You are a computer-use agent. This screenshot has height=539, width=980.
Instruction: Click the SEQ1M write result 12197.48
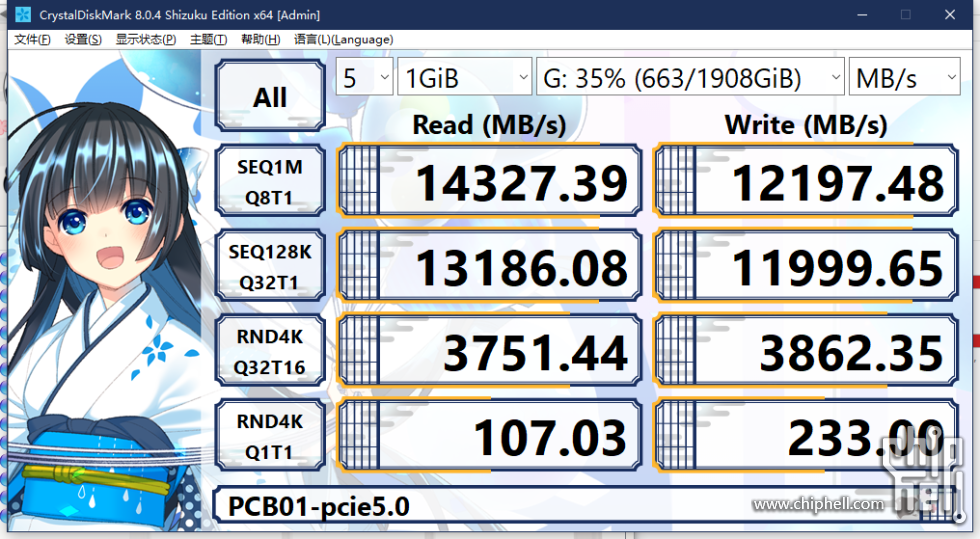(806, 181)
